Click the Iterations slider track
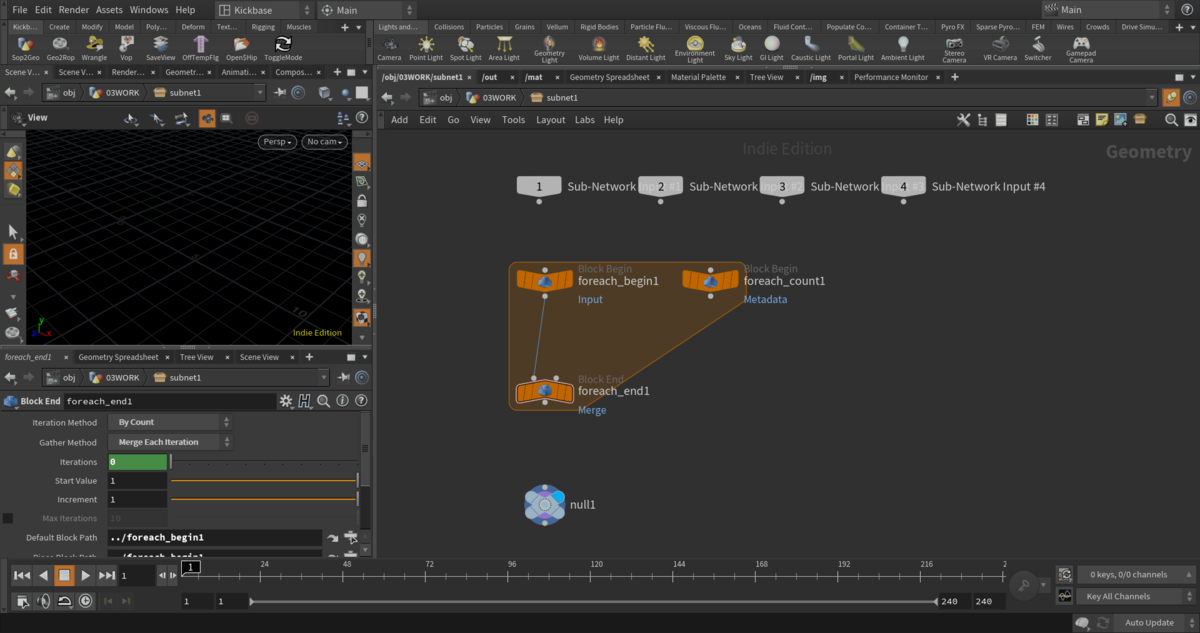1200x633 pixels. click(264, 462)
